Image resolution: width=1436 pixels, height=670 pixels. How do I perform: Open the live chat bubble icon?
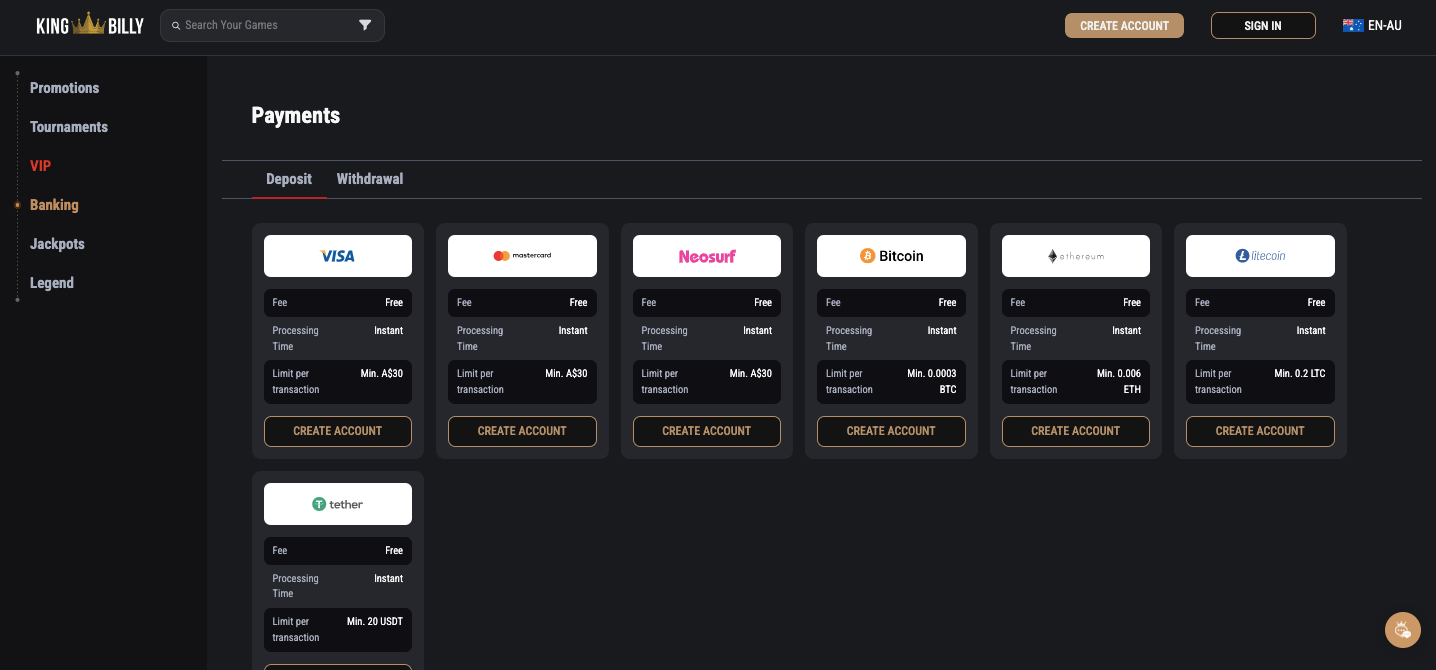click(1403, 630)
